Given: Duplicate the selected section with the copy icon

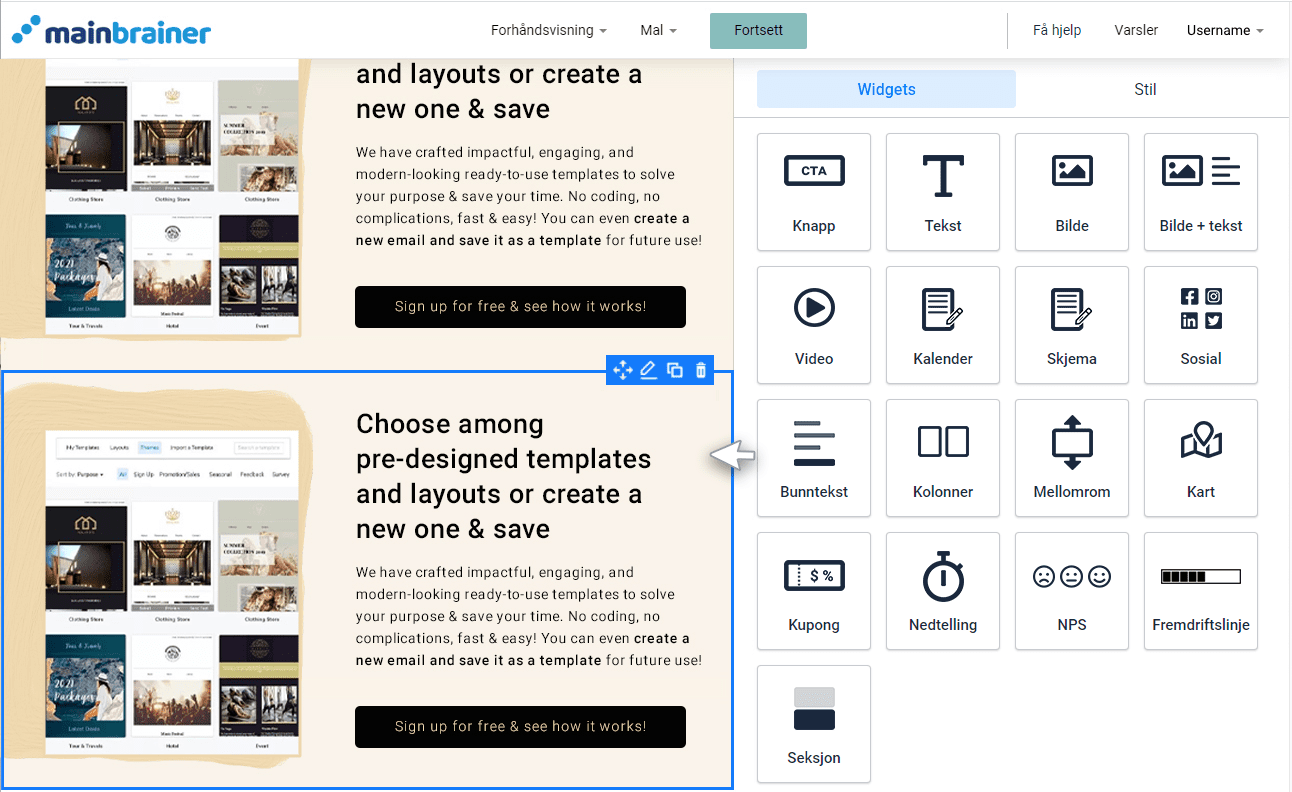Looking at the screenshot, I should pos(674,369).
